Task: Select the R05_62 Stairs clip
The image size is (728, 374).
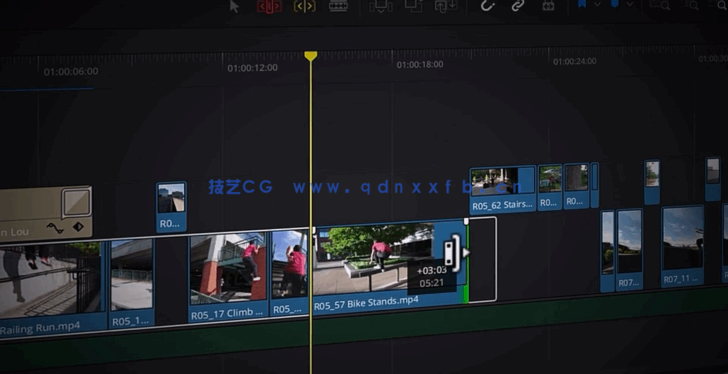Action: click(502, 189)
